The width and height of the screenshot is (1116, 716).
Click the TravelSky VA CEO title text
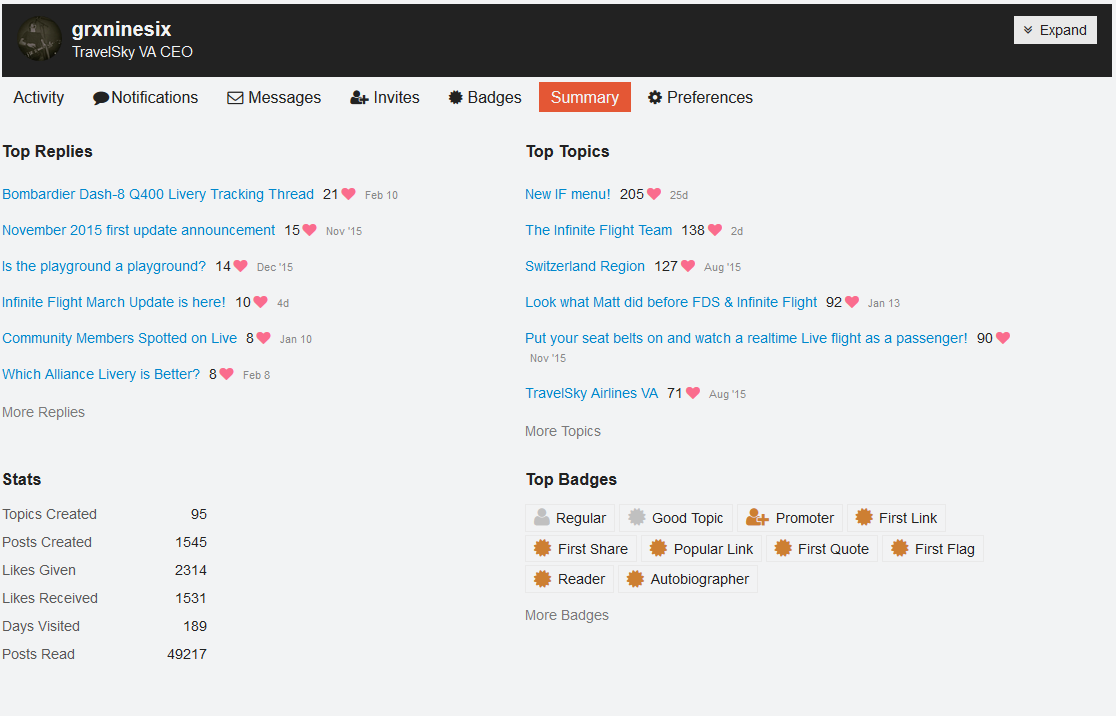[132, 52]
